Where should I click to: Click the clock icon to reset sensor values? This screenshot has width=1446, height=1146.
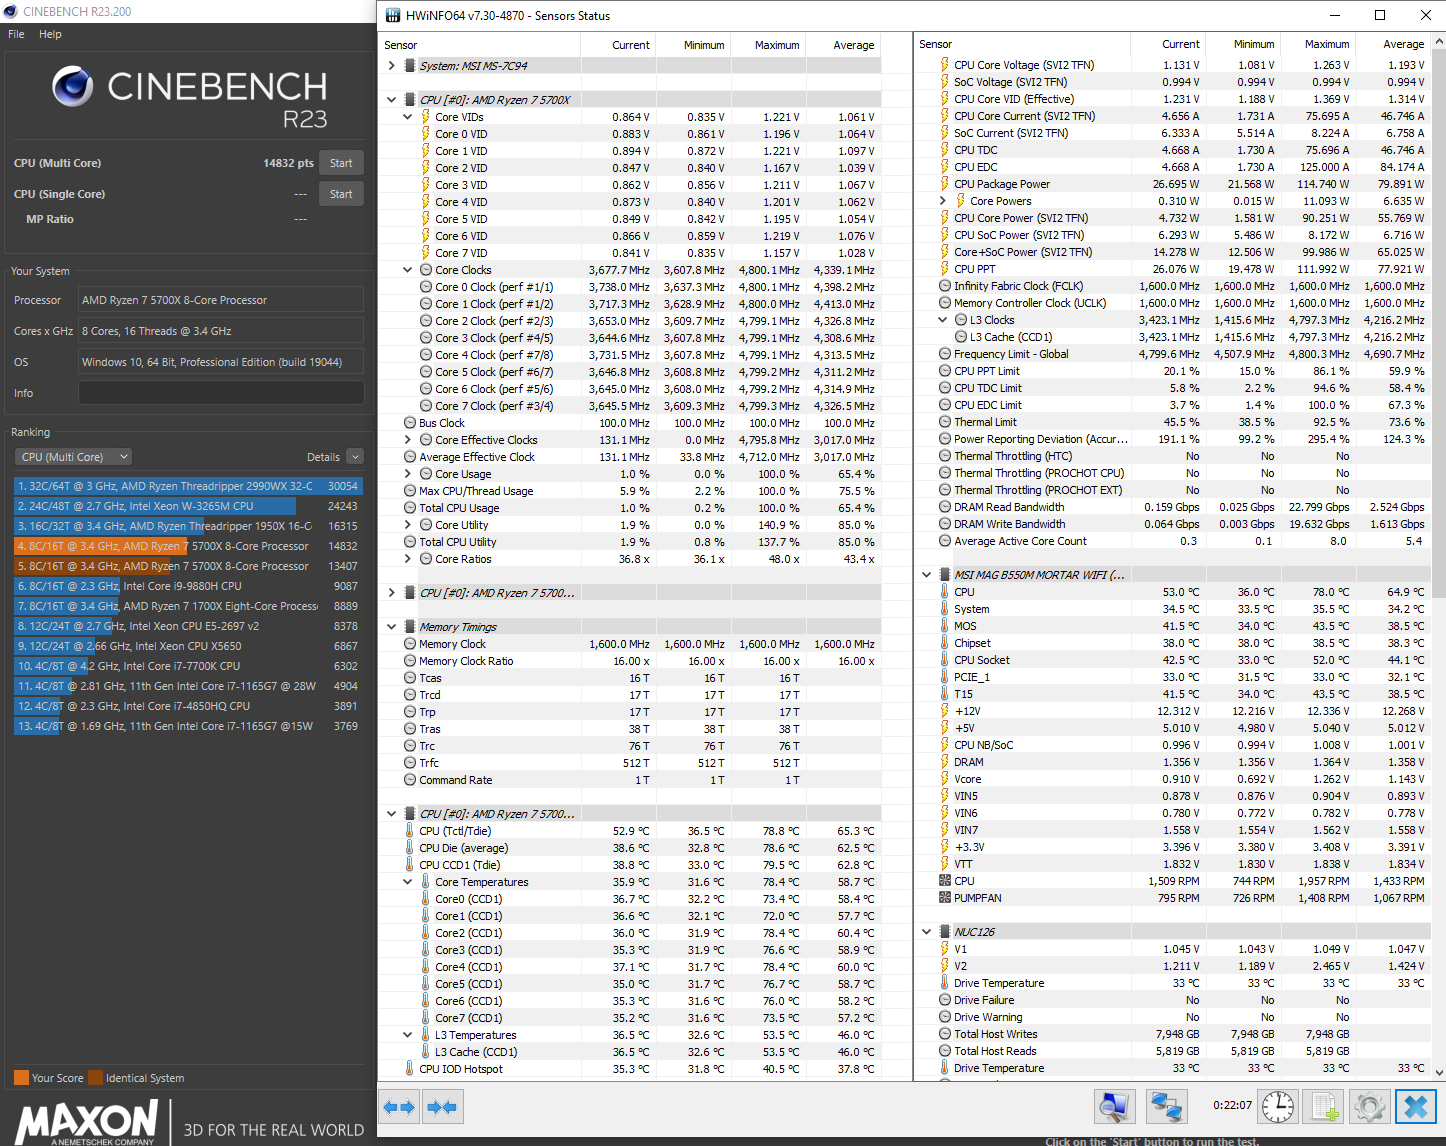[1278, 1107]
